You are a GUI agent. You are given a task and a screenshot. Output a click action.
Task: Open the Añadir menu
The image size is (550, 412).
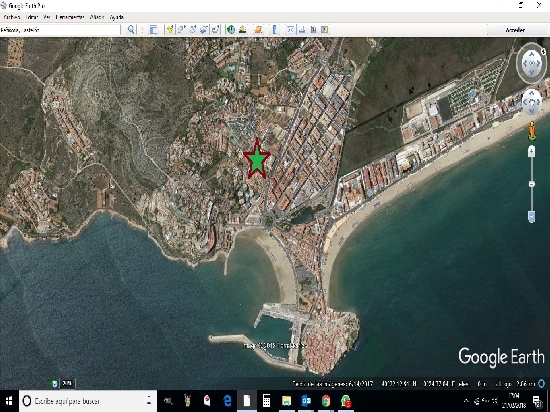97,17
